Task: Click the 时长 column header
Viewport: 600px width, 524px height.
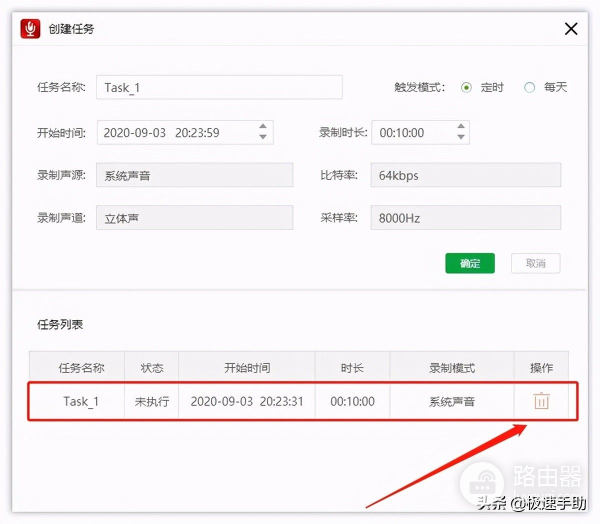Action: [x=352, y=368]
